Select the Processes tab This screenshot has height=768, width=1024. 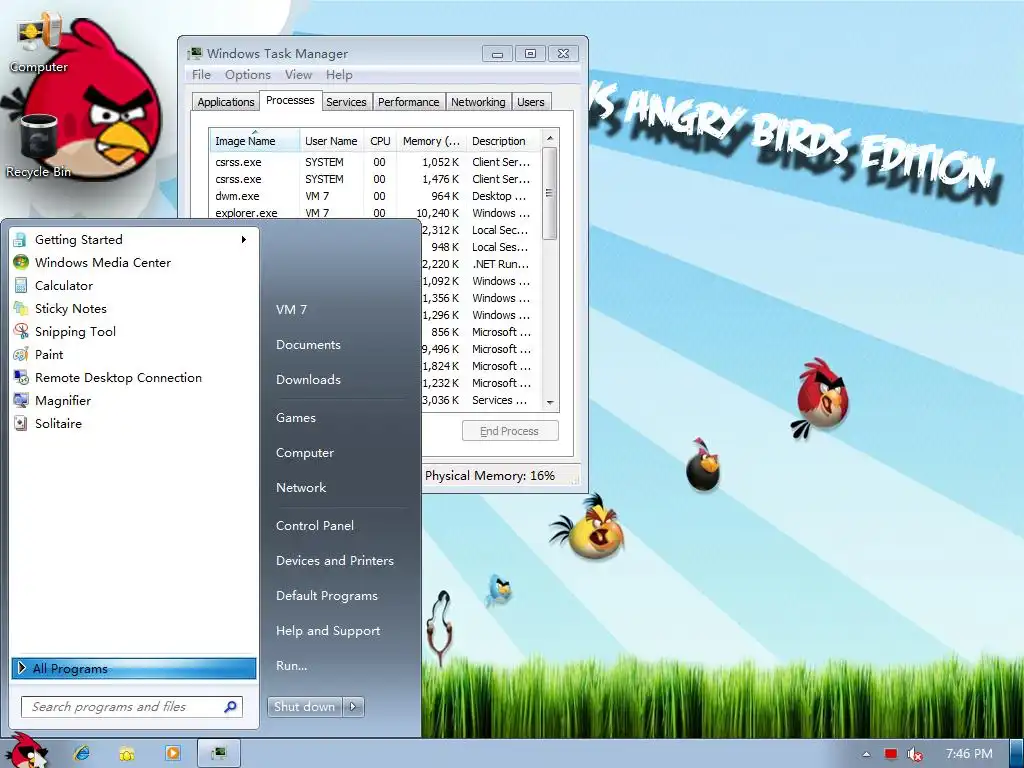click(290, 101)
